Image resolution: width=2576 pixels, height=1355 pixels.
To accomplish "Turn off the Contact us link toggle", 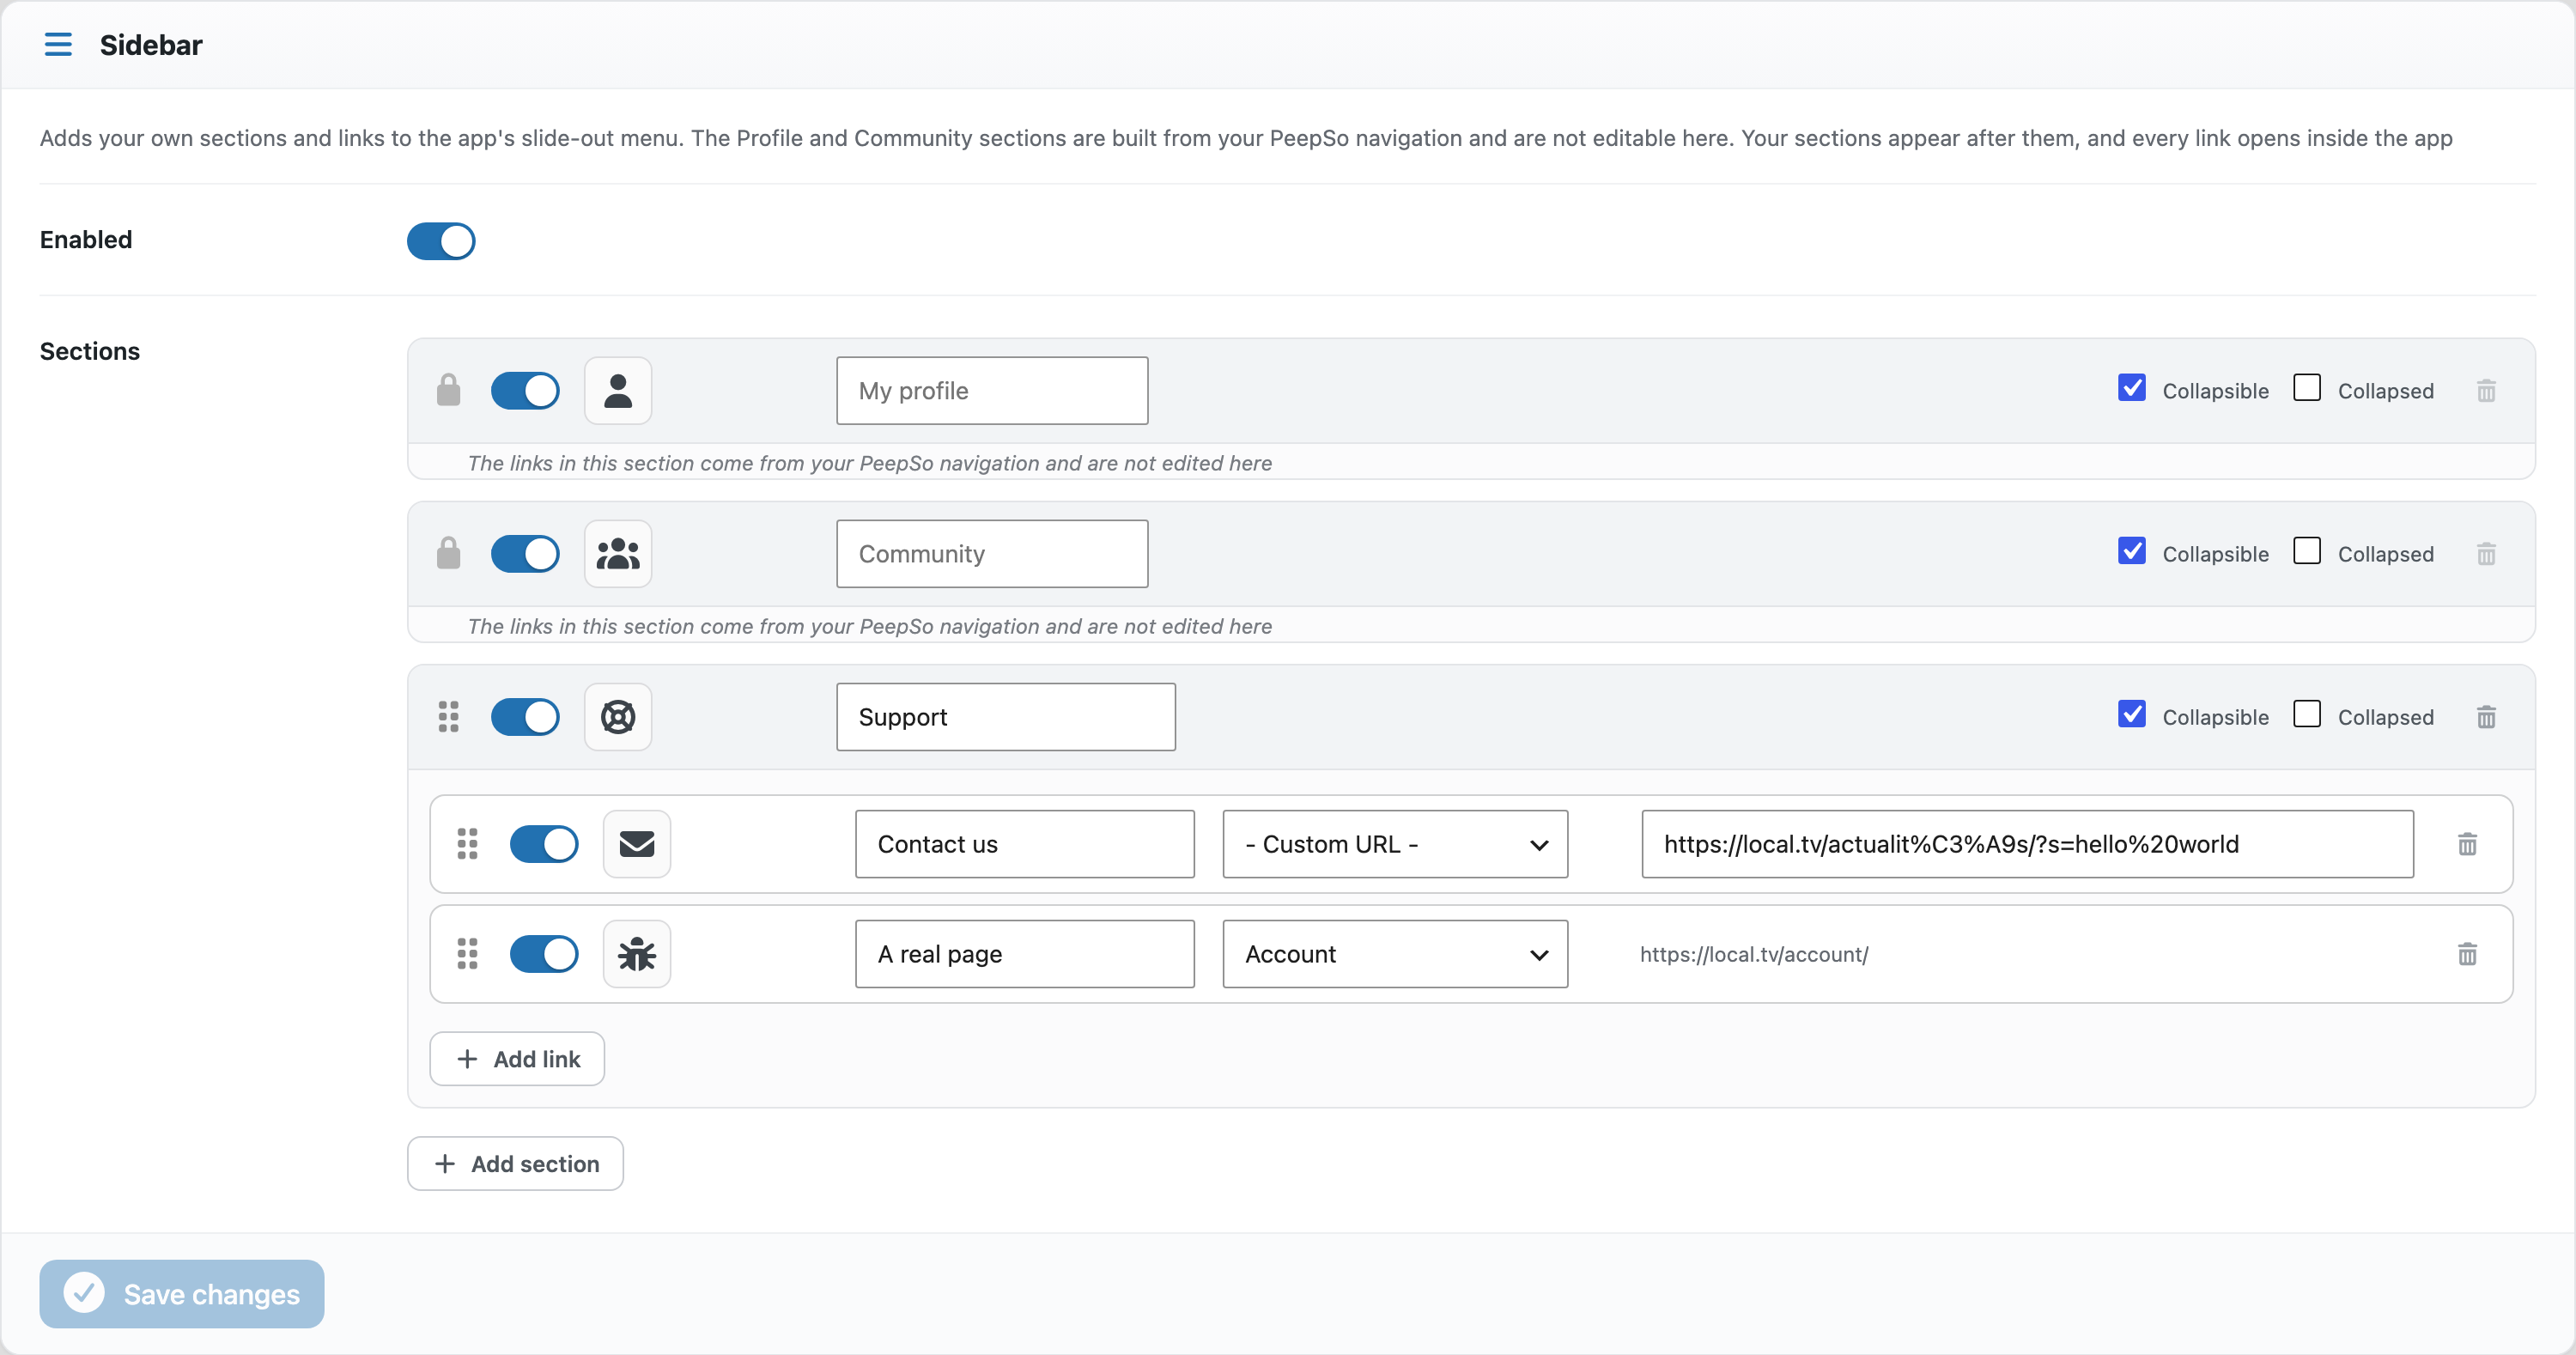I will [x=544, y=843].
